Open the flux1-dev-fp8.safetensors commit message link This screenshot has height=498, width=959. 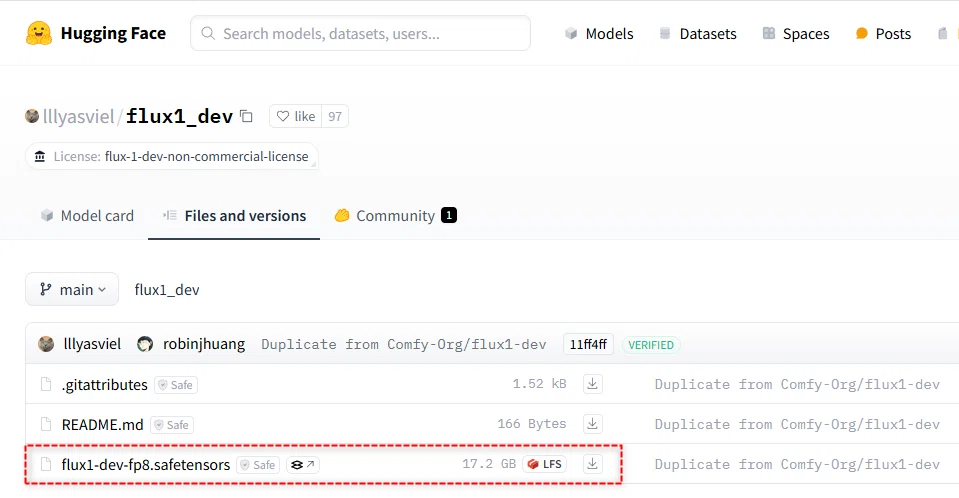(797, 464)
